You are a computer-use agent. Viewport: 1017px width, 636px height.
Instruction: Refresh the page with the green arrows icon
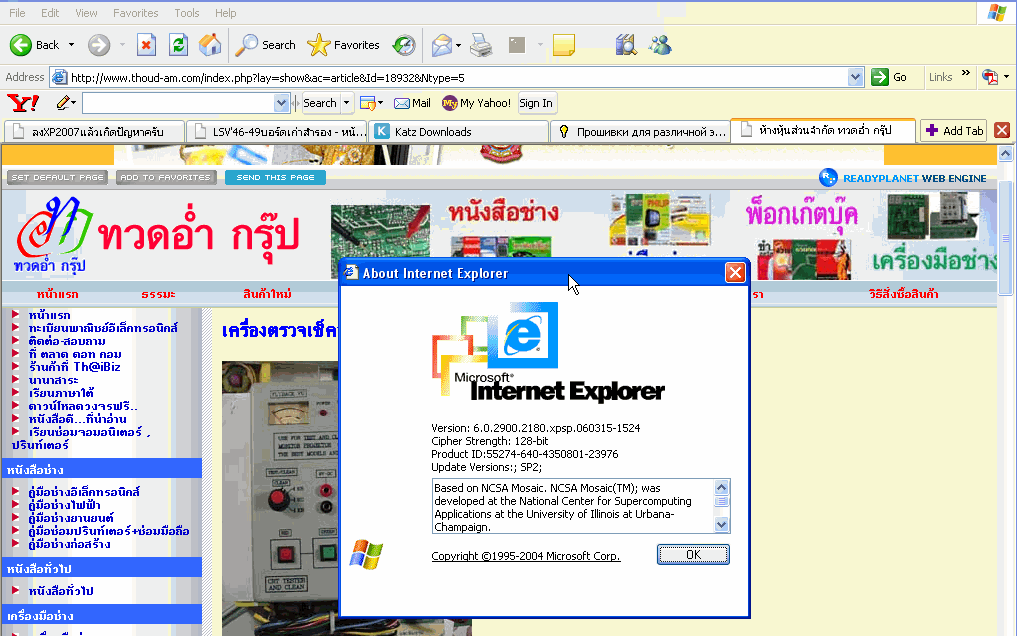(178, 45)
